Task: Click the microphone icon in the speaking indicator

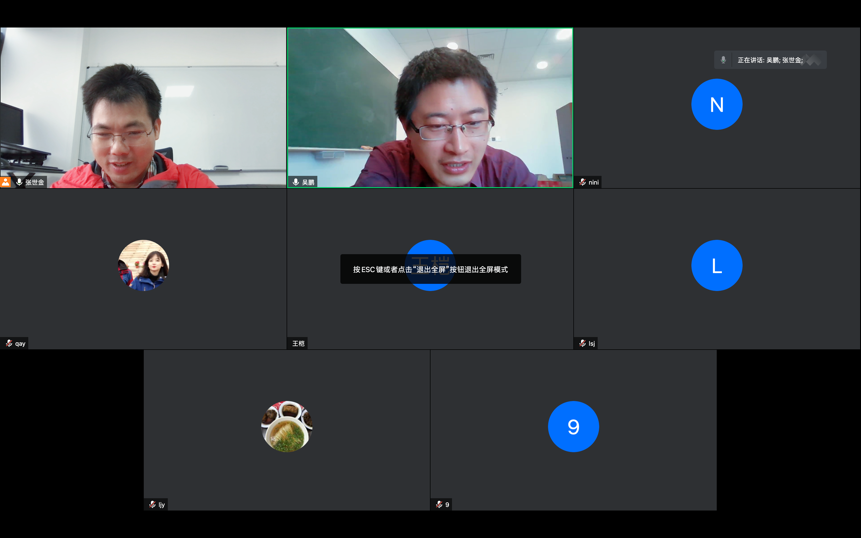Action: [x=724, y=60]
